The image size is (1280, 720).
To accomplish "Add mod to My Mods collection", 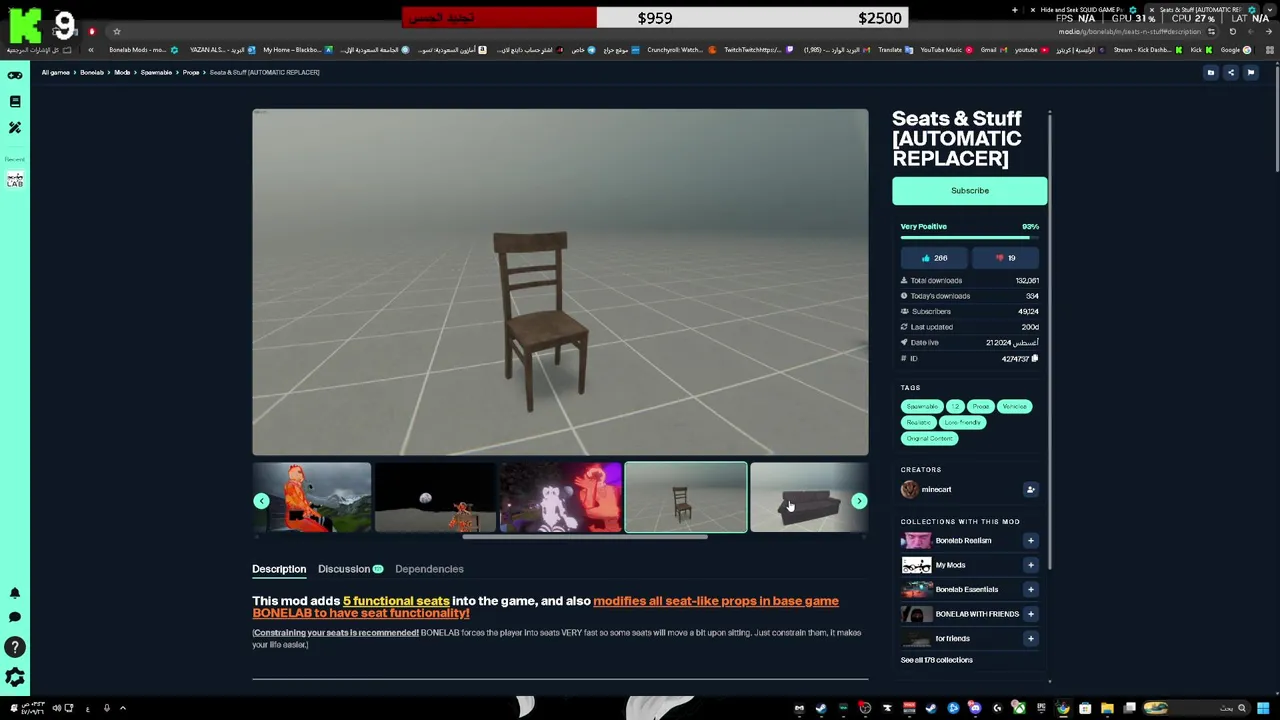I will 1030,565.
